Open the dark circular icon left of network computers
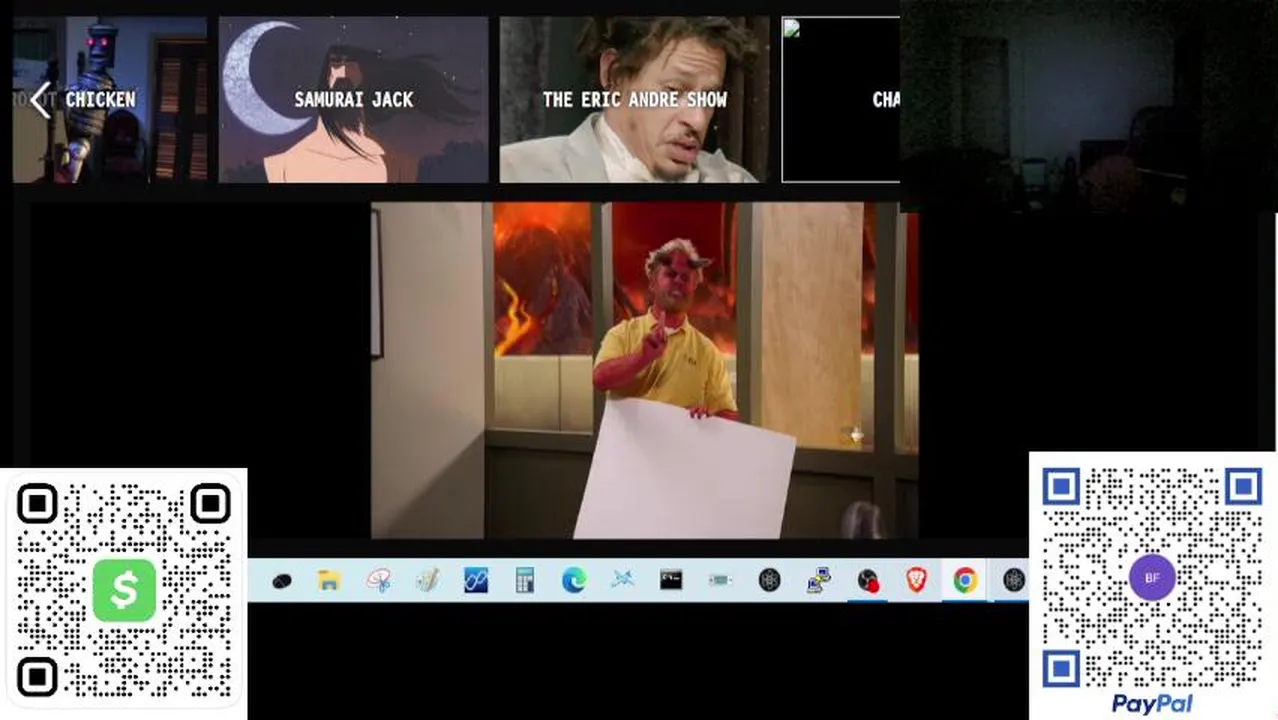1278x720 pixels. 769,580
